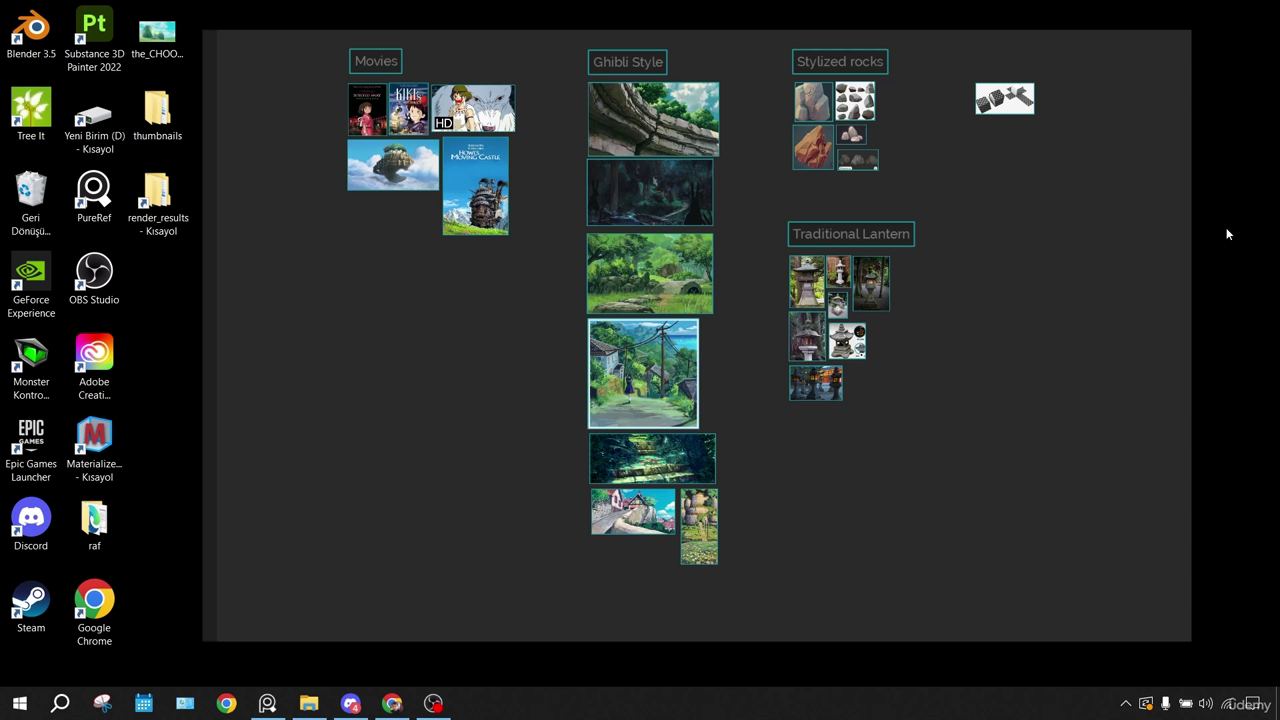Select the gray cubes reference image
1280x720 pixels.
click(1005, 99)
